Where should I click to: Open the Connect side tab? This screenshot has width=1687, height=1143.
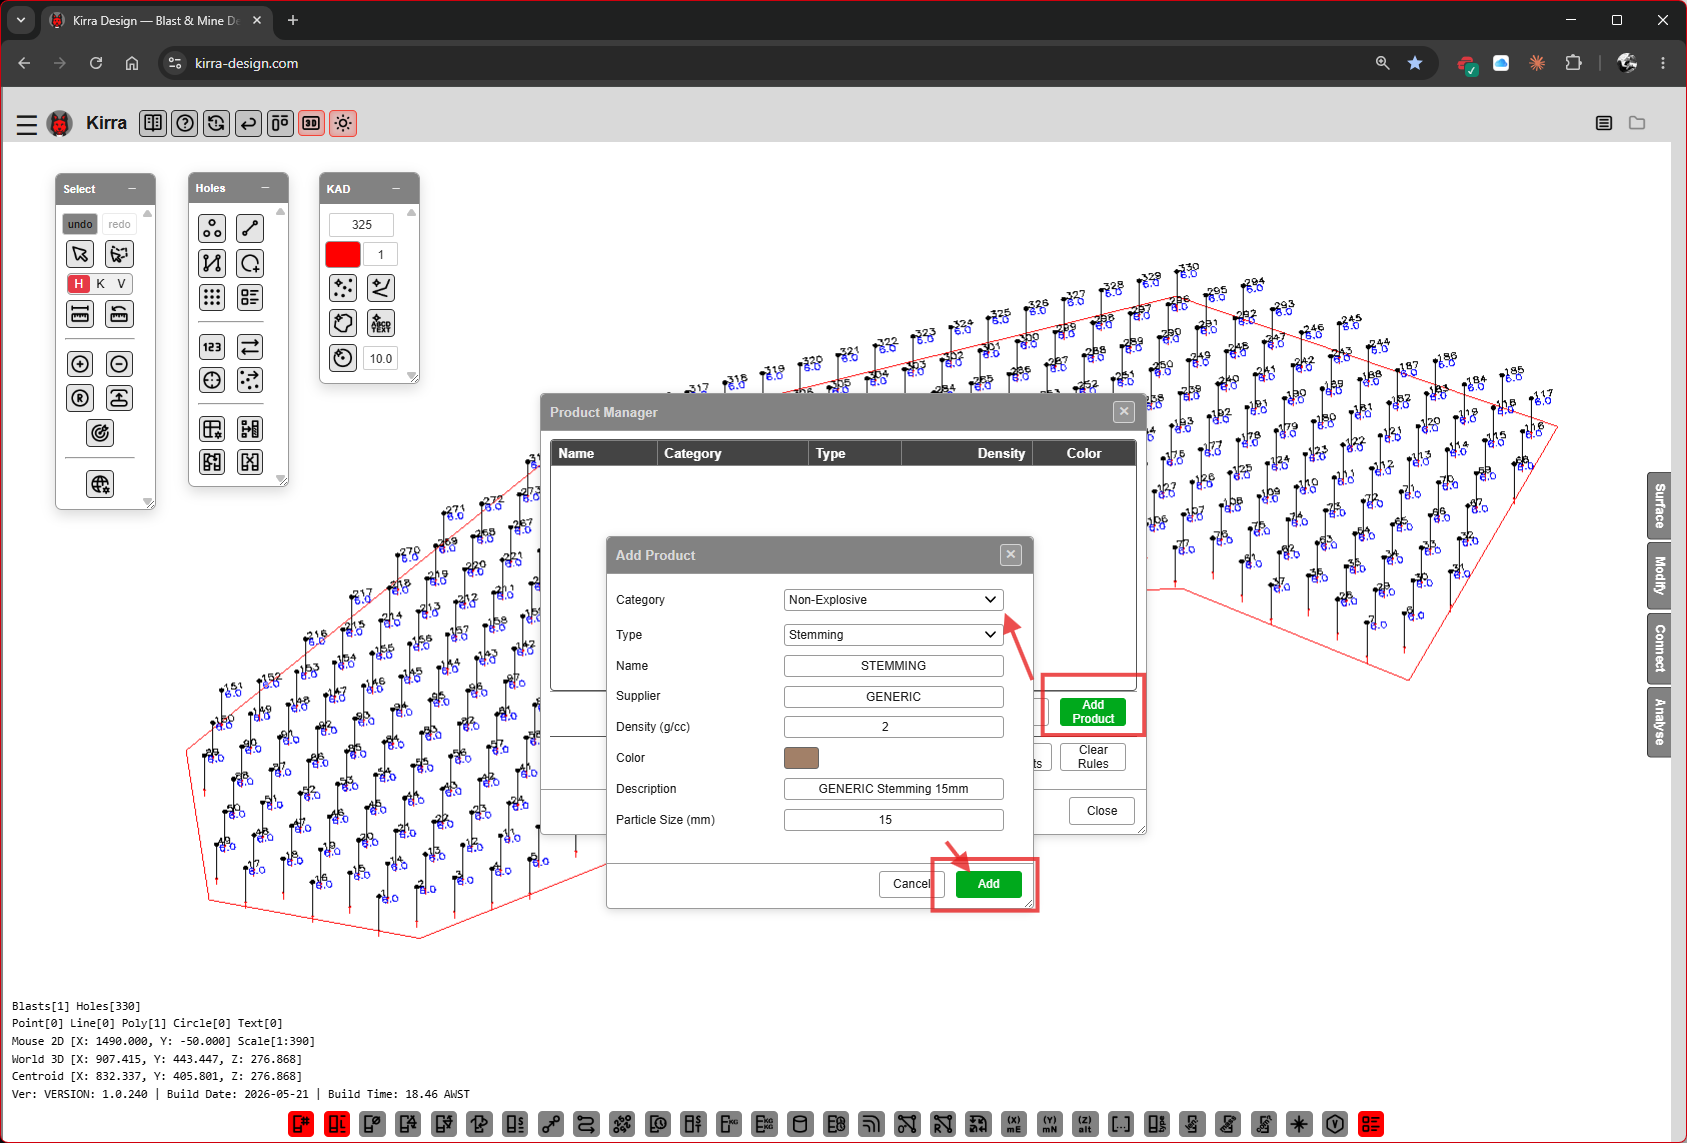pyautogui.click(x=1659, y=648)
